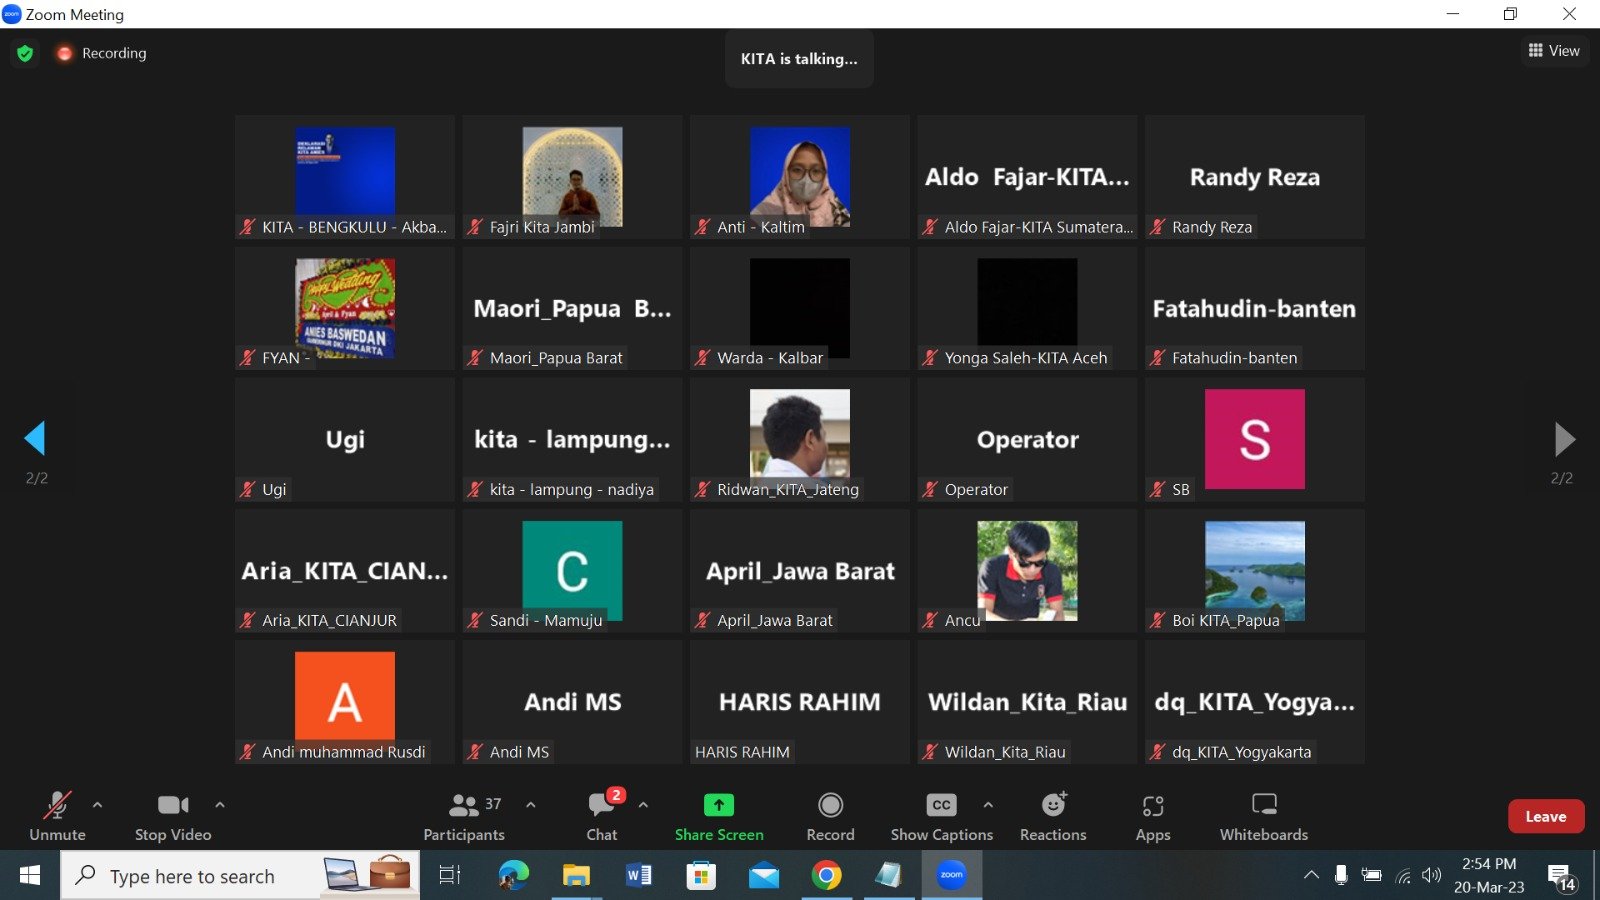Viewport: 1600px width, 900px height.
Task: Expand audio options arrow beside Unmute
Action: 97,804
